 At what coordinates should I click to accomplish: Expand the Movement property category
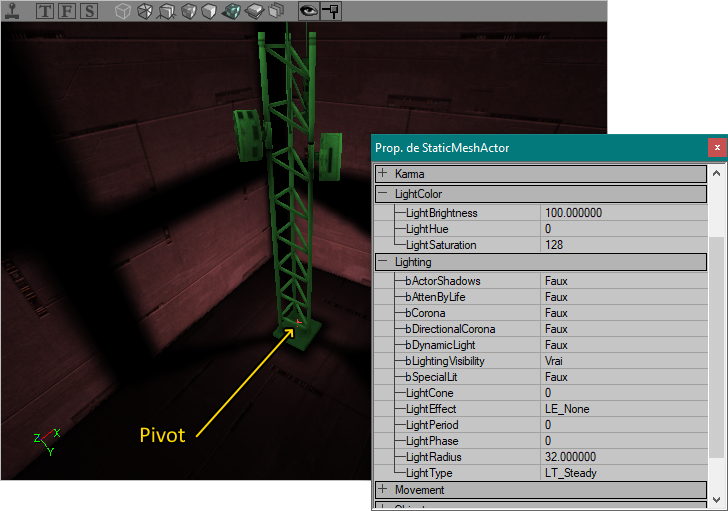coord(383,490)
